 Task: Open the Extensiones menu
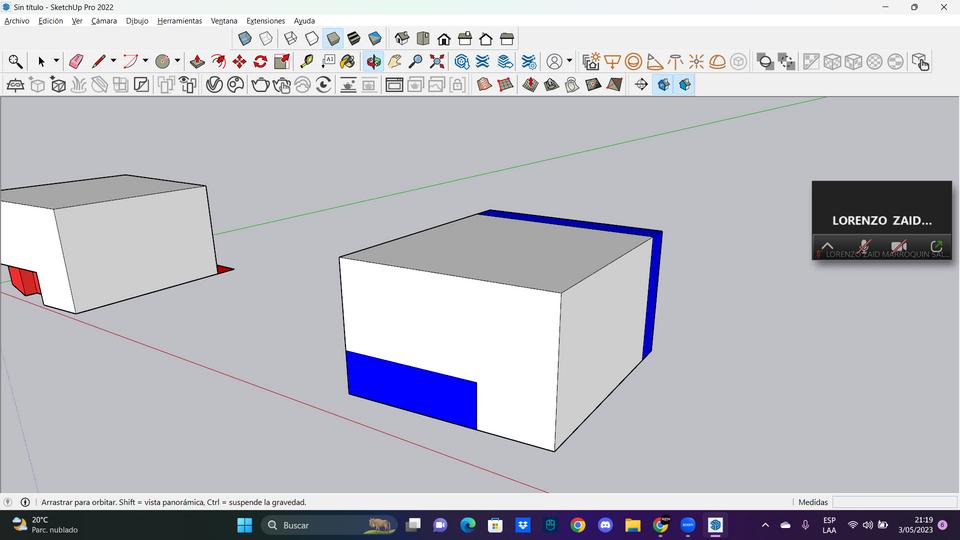[x=265, y=21]
